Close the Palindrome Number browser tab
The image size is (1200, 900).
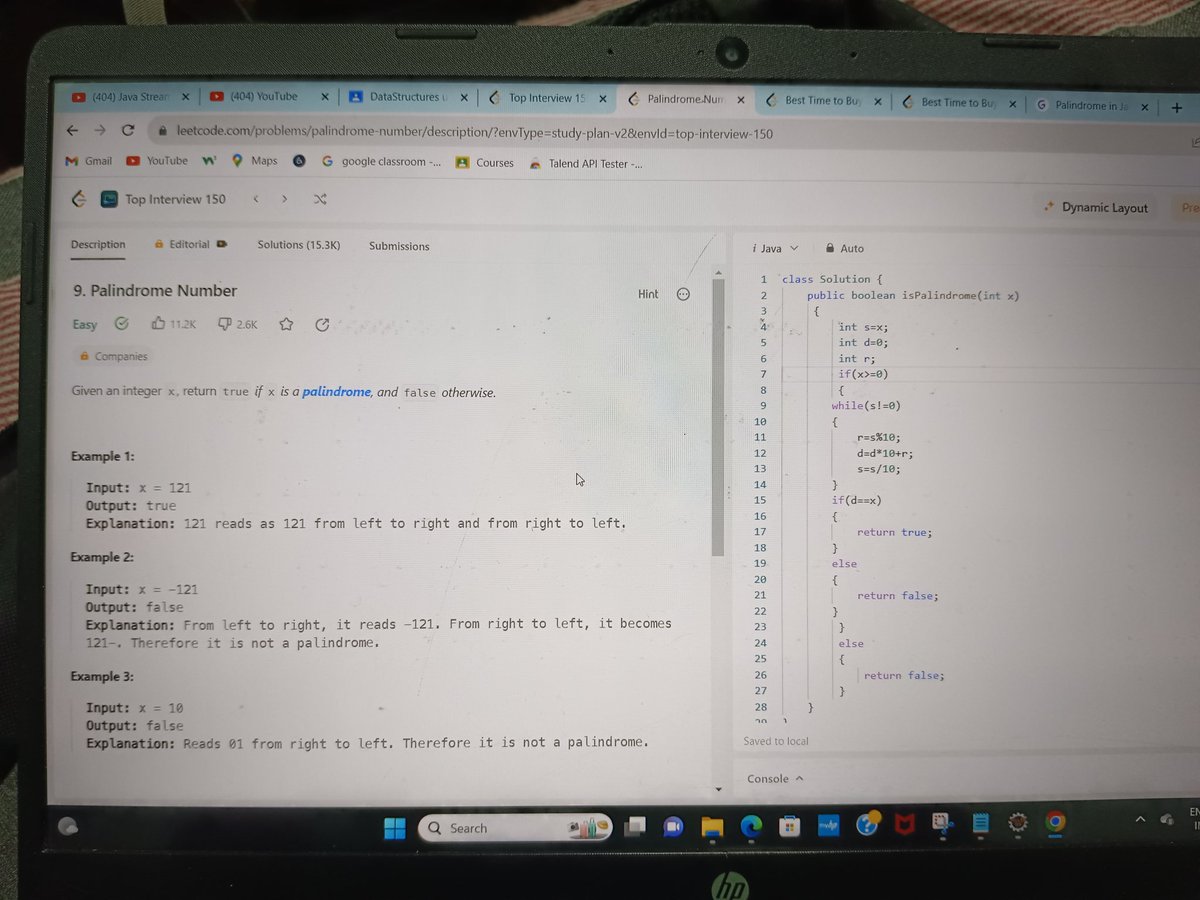[740, 100]
